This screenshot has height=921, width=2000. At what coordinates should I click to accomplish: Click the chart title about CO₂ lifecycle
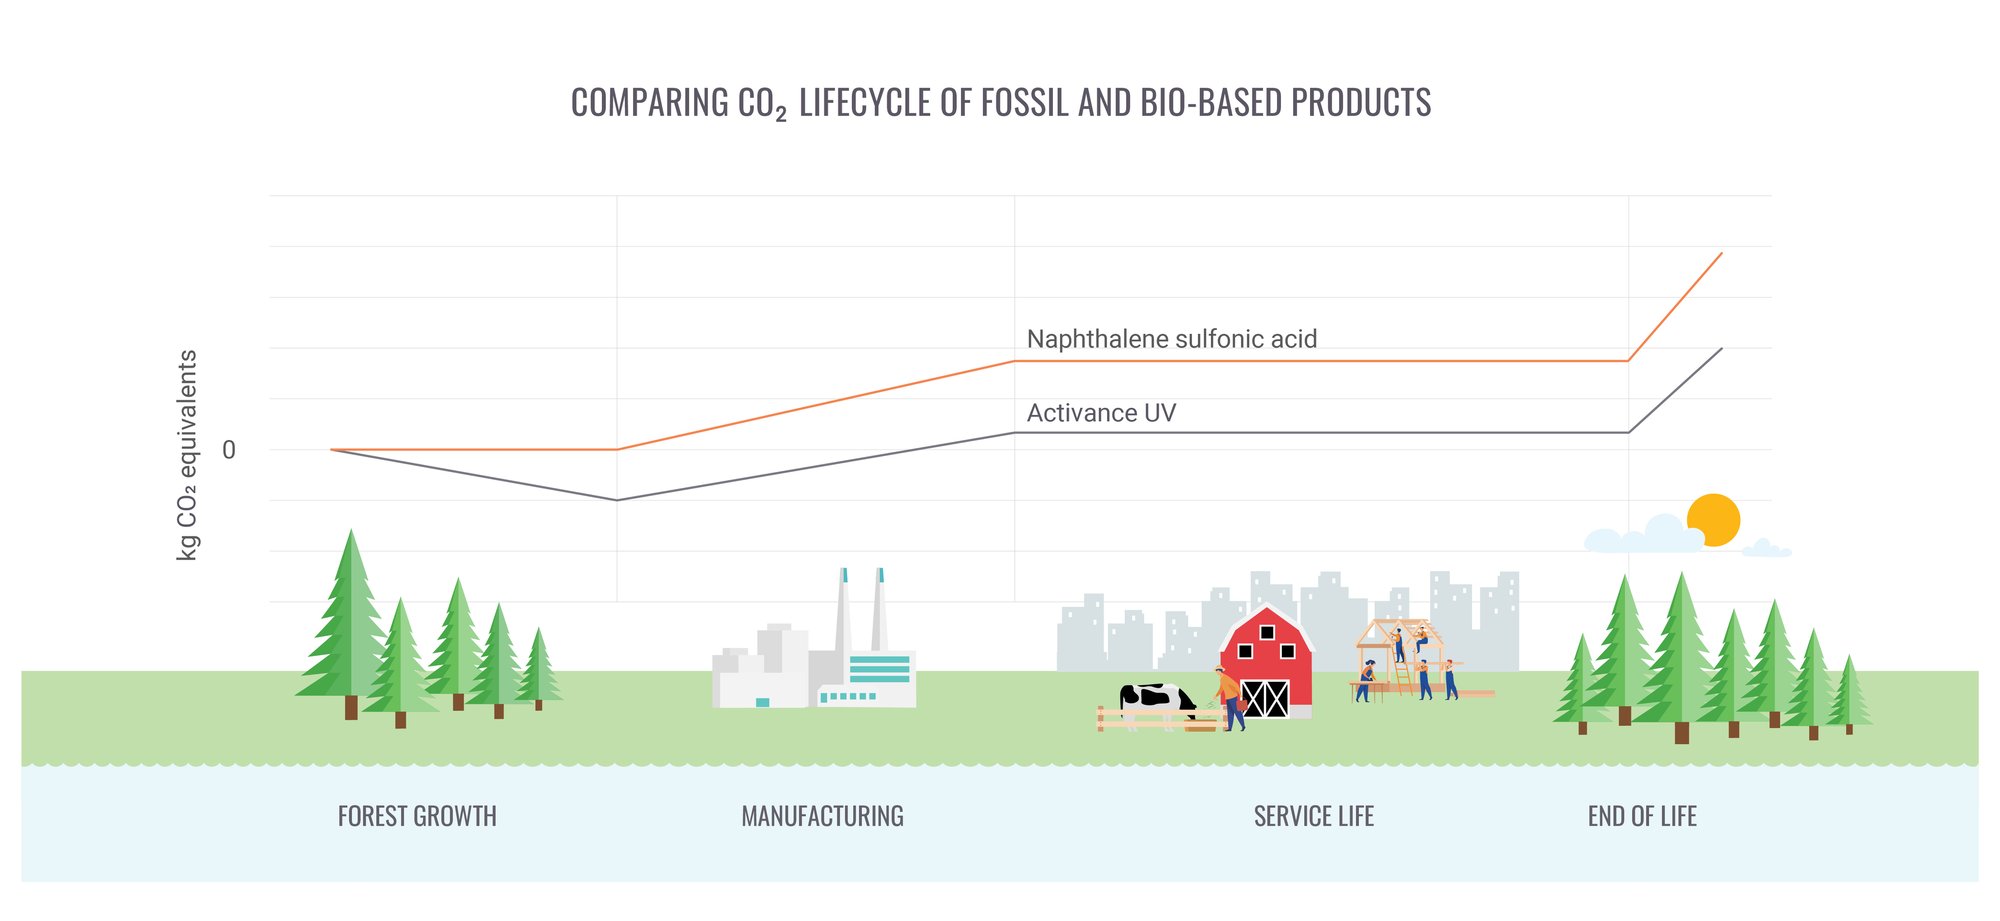(x=1000, y=103)
